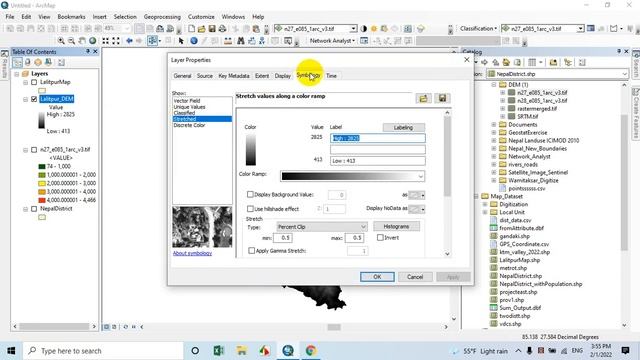This screenshot has height=360, width=640.
Task: Activate the Identify tool
Action: pos(194,41)
